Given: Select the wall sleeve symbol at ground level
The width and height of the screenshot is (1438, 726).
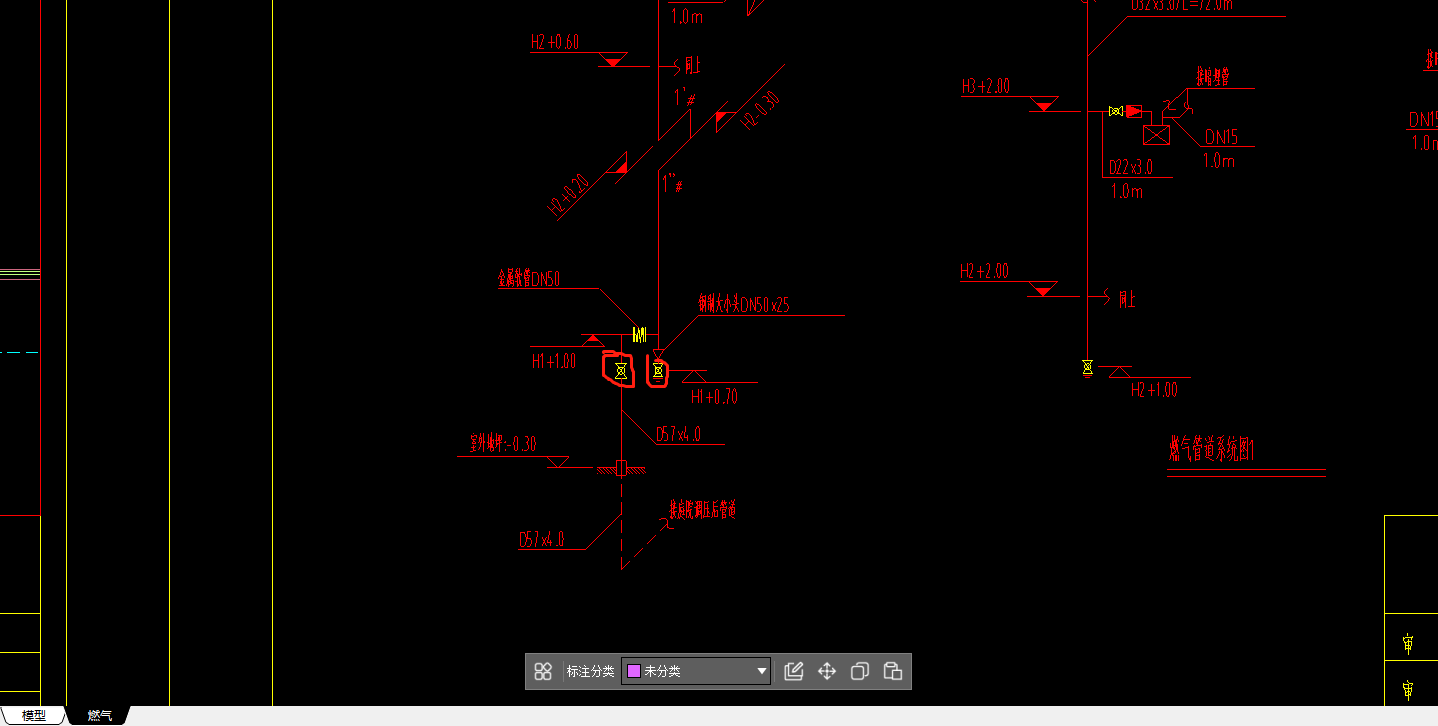Looking at the screenshot, I should (x=621, y=468).
